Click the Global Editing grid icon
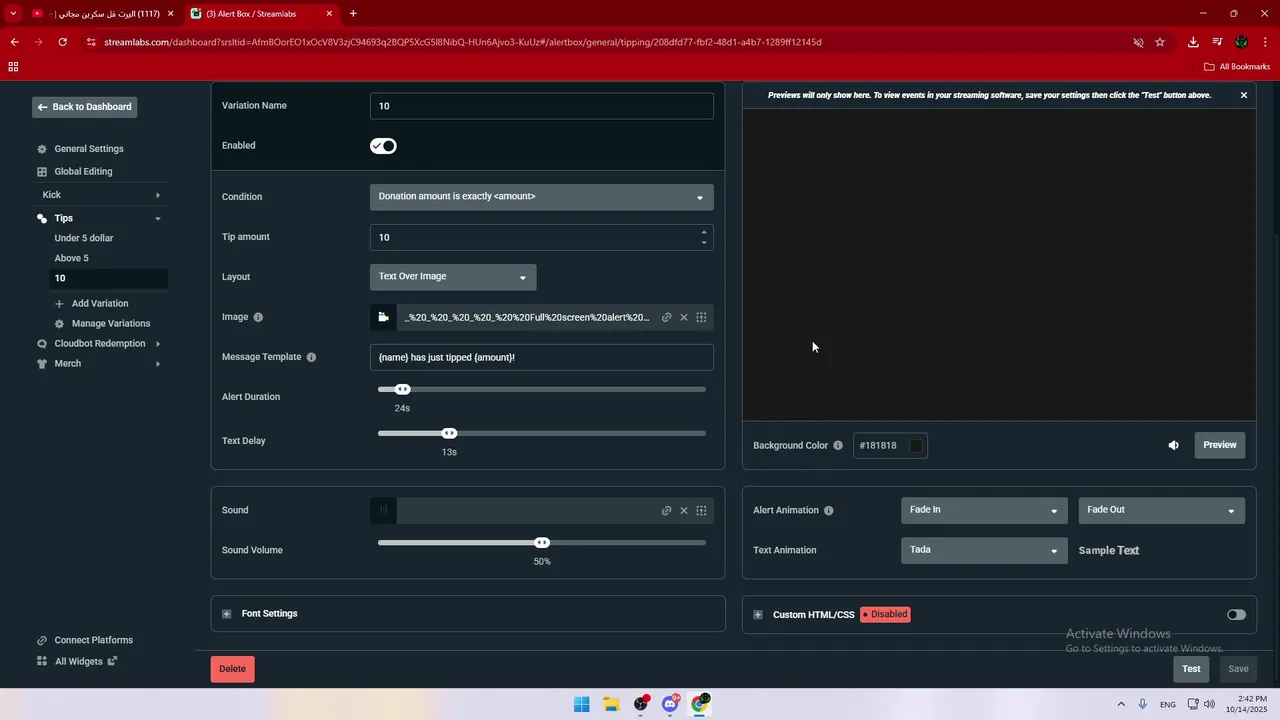 tap(42, 172)
